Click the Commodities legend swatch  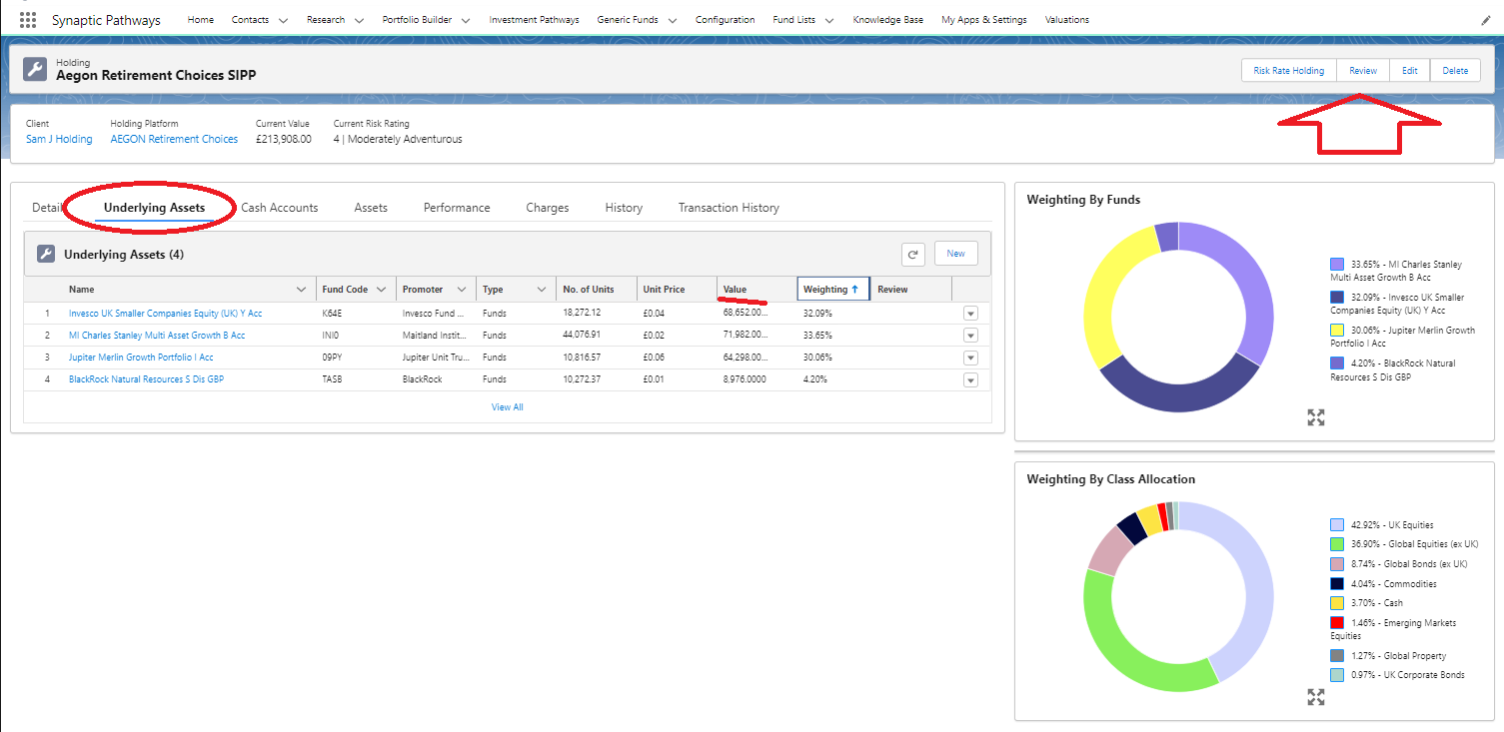(1337, 584)
